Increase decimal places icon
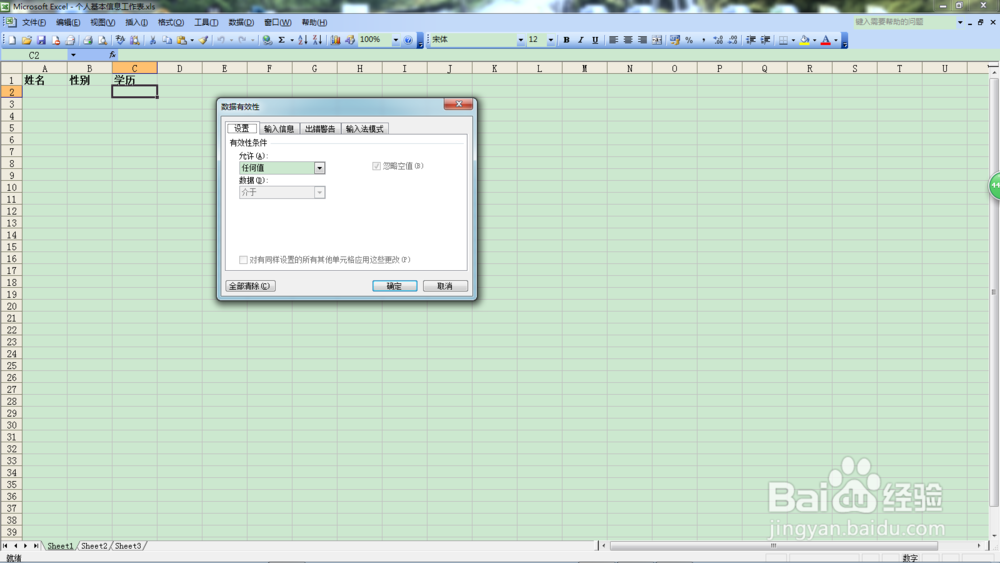Screen dimensions: 1000x563 [718, 40]
